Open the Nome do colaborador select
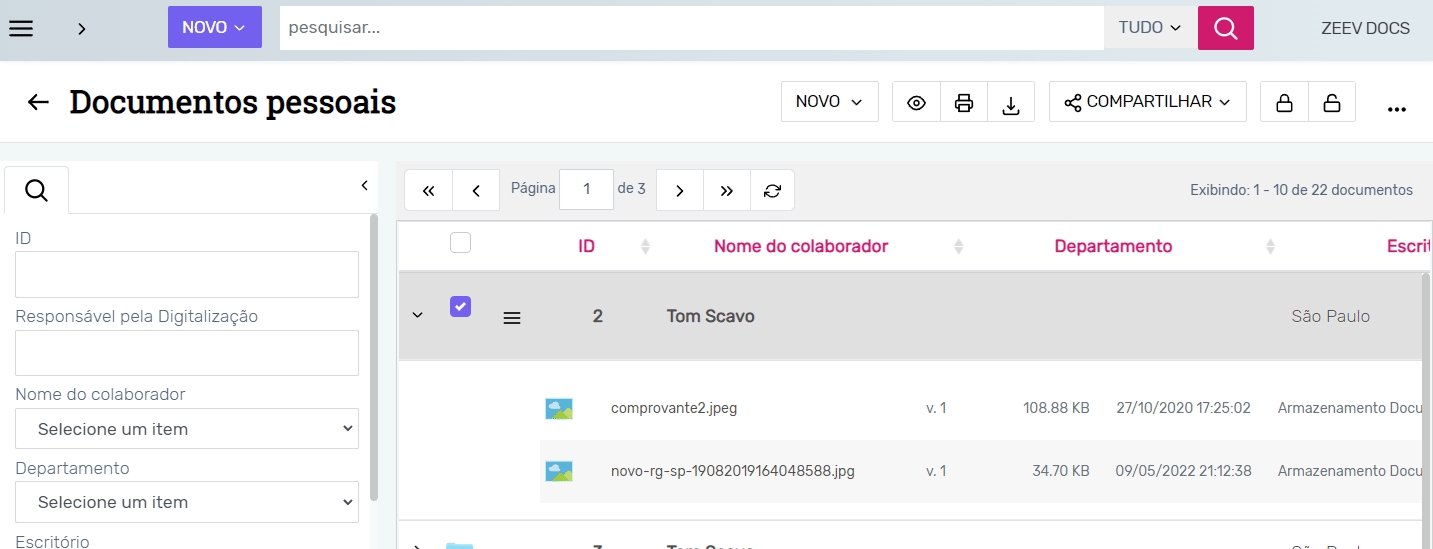The width and height of the screenshot is (1433, 549). coord(187,429)
